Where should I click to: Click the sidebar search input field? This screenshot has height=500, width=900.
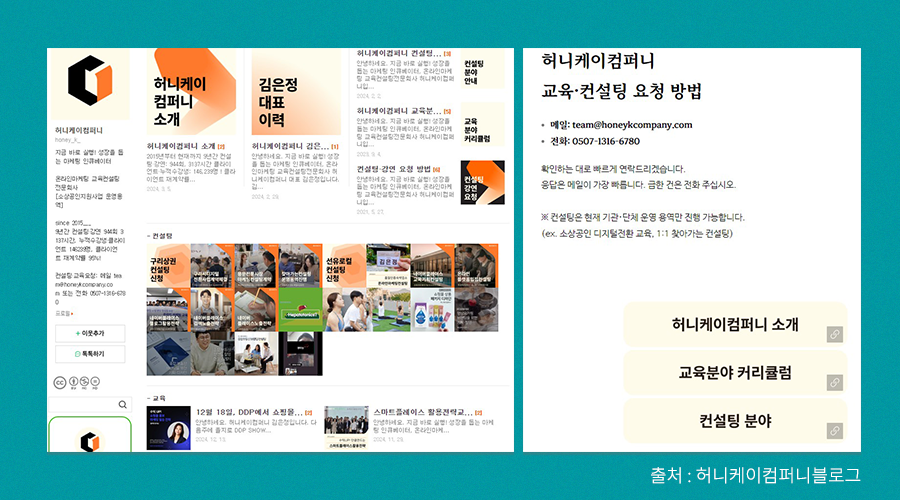[85, 404]
